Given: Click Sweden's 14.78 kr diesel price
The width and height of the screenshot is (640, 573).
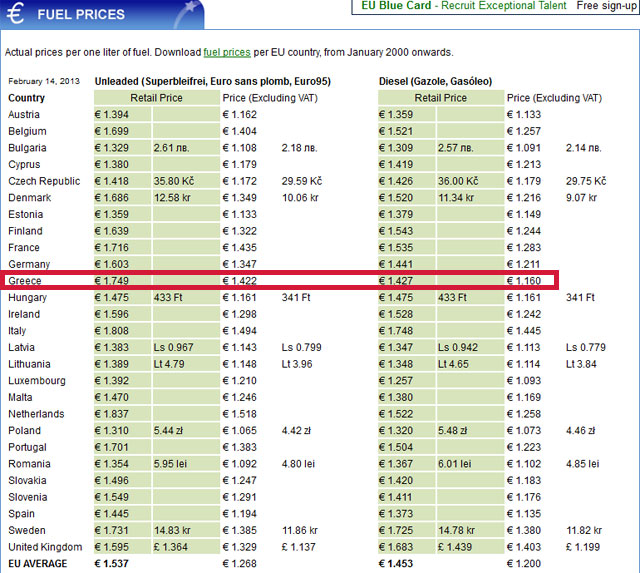Looking at the screenshot, I should tap(458, 530).
